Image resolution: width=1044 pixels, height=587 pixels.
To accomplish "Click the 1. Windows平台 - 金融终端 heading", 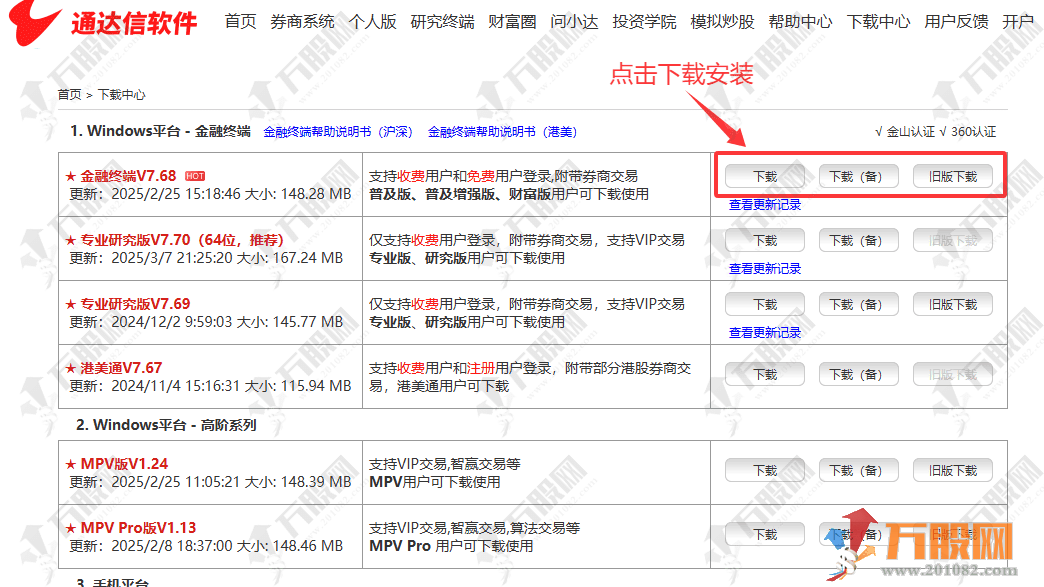I will click(x=160, y=131).
